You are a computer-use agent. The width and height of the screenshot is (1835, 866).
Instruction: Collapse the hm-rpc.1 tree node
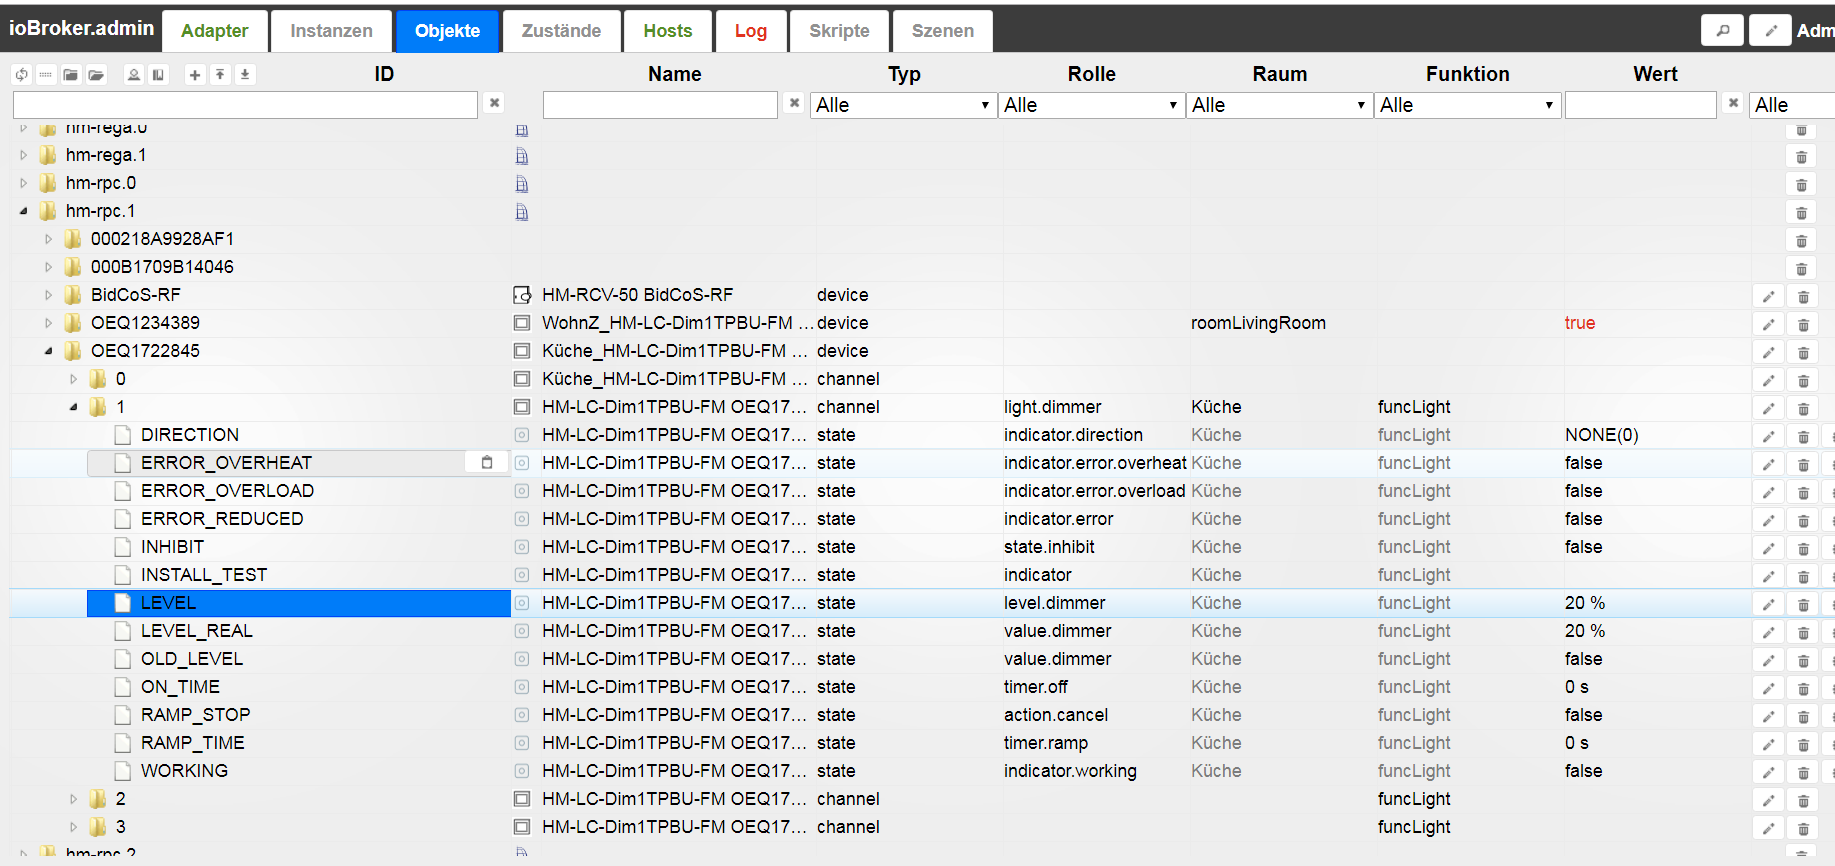click(x=23, y=211)
